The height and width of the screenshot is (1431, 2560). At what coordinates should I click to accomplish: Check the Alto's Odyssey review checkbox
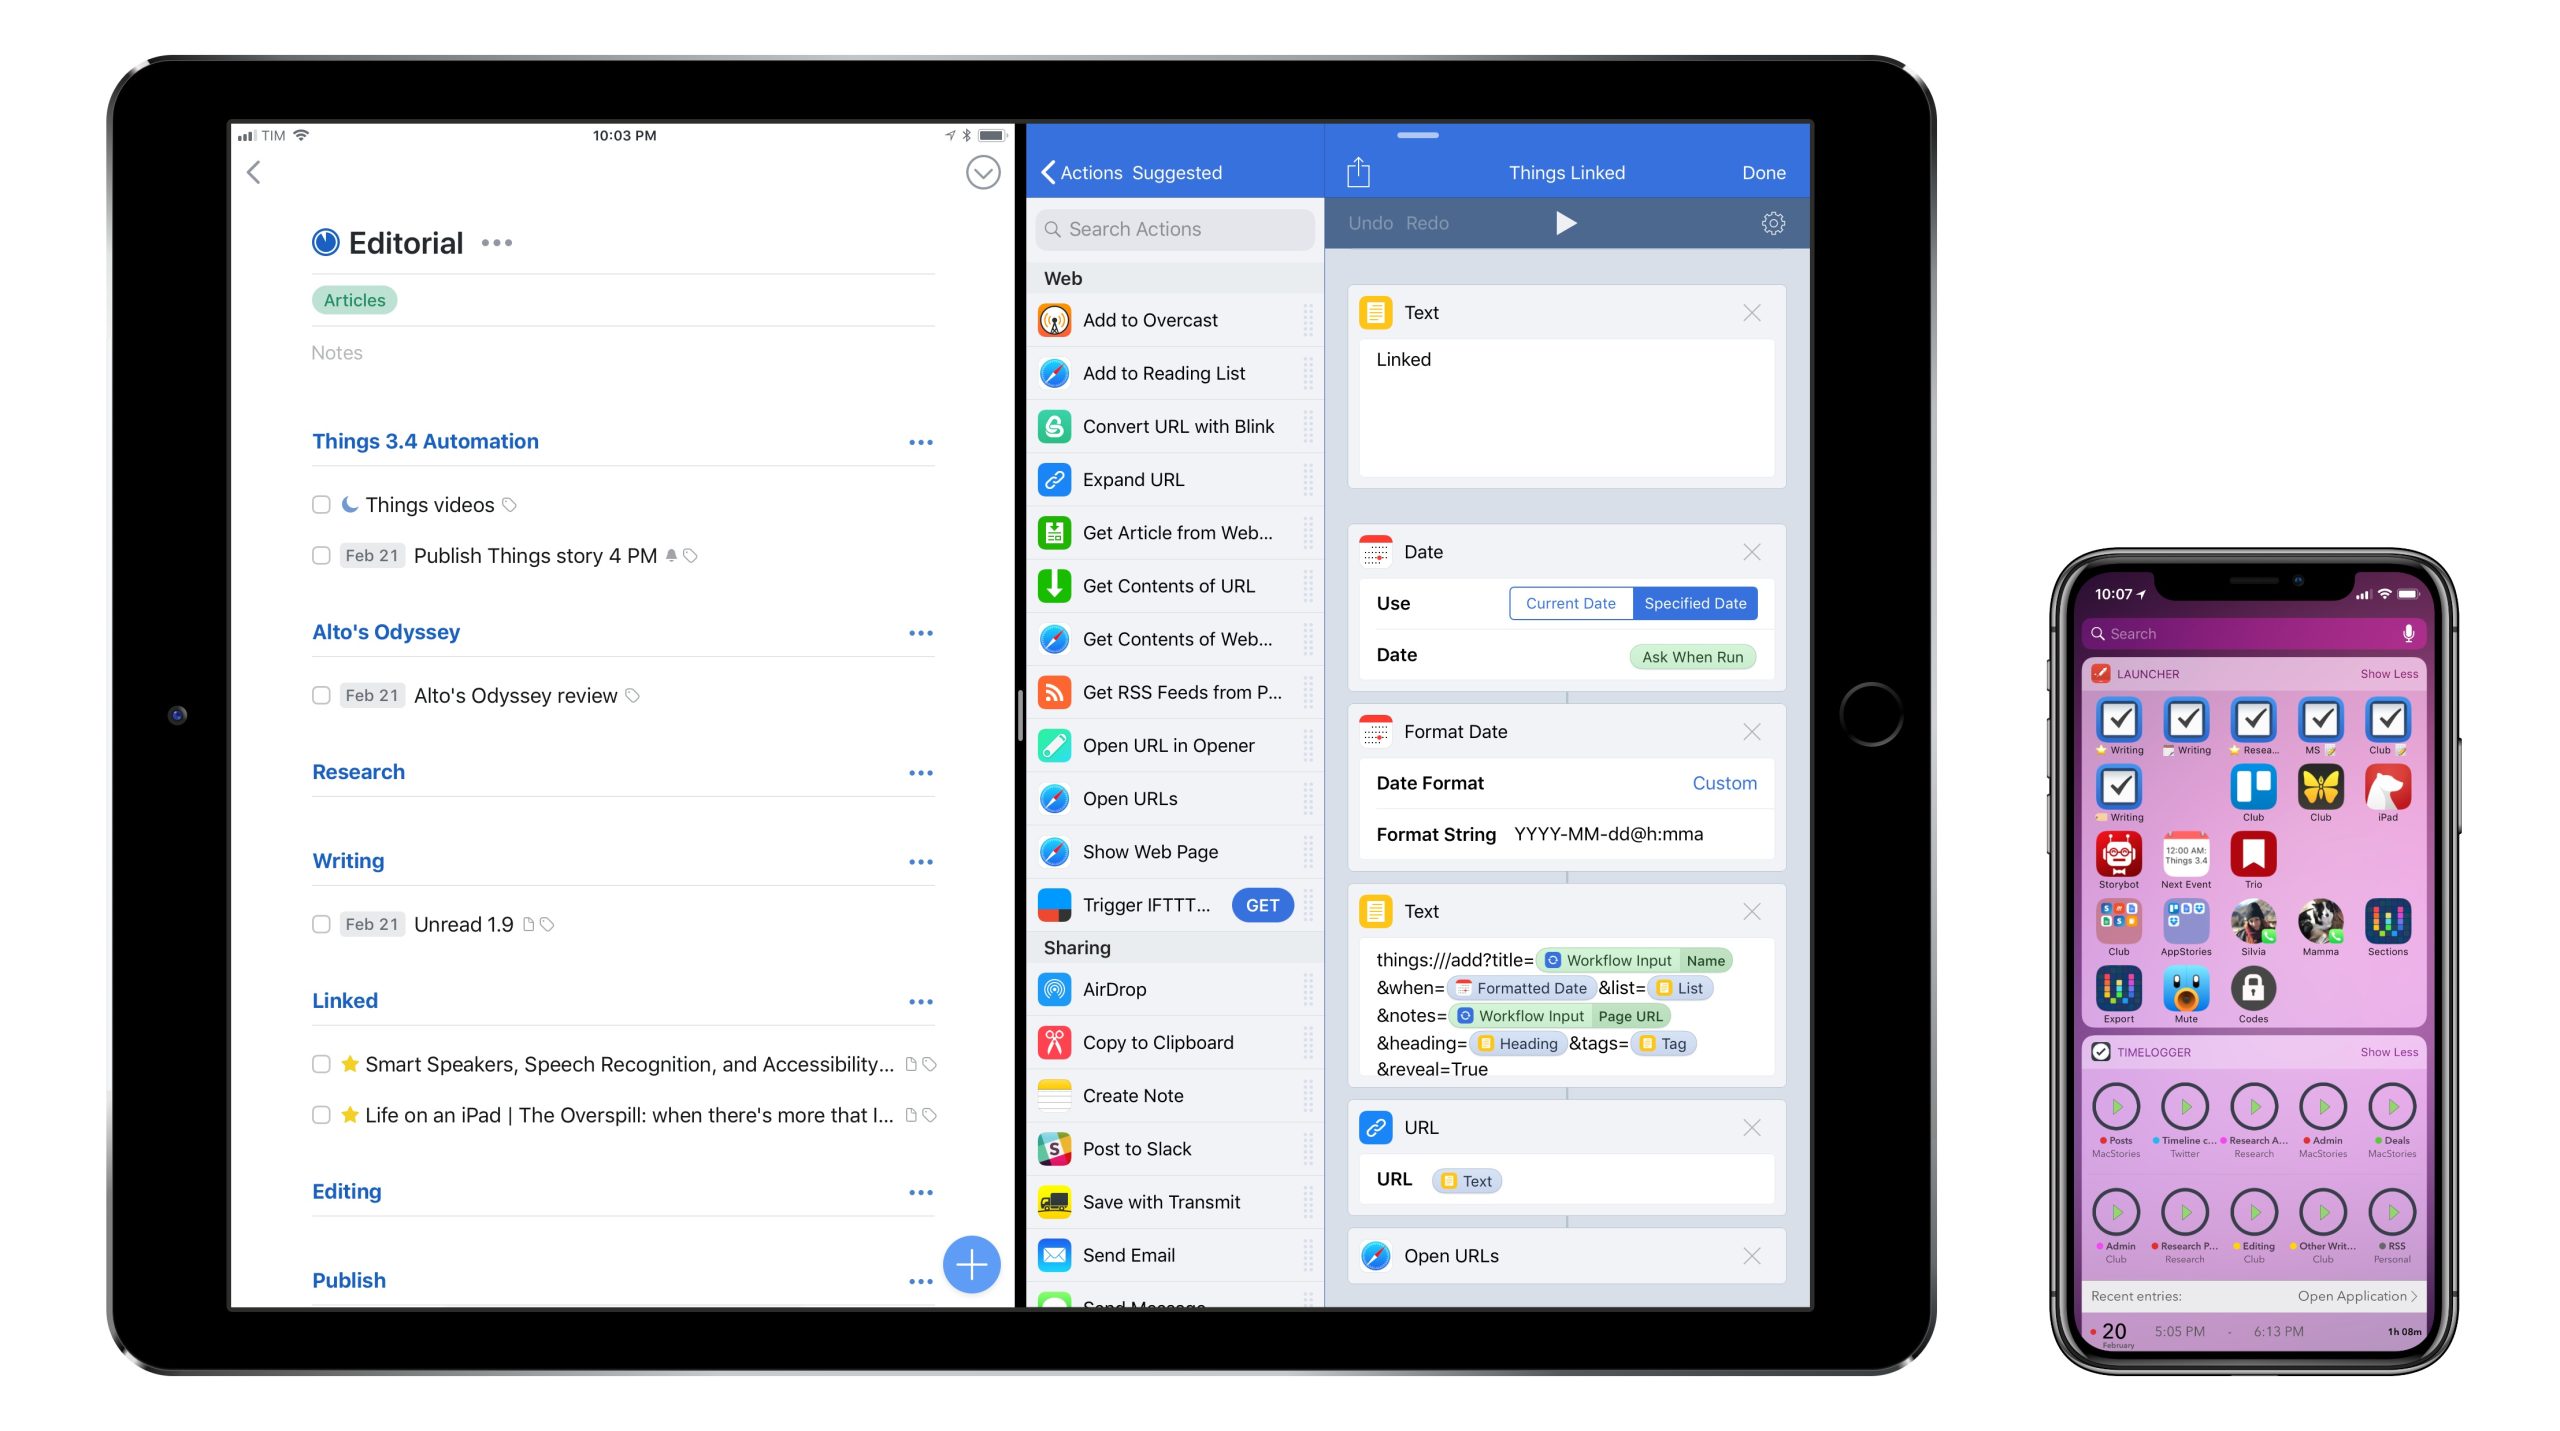pos(321,696)
